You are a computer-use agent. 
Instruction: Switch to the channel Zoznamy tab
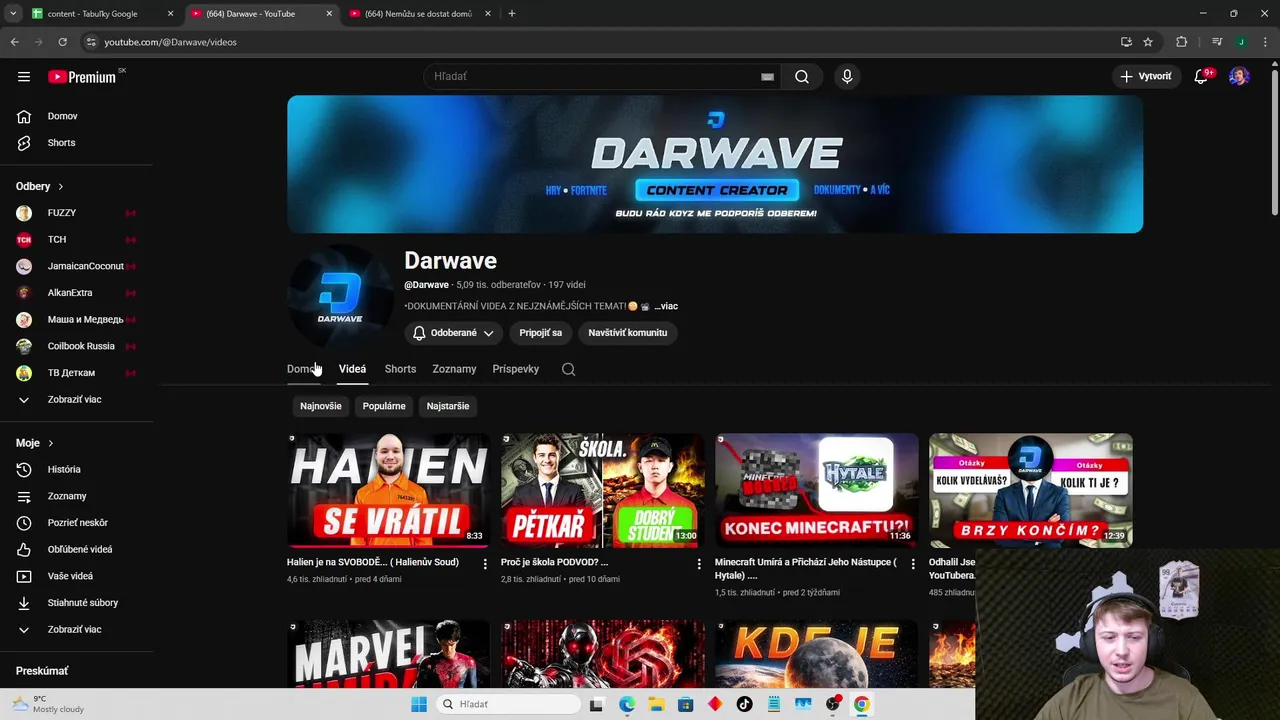pos(454,369)
